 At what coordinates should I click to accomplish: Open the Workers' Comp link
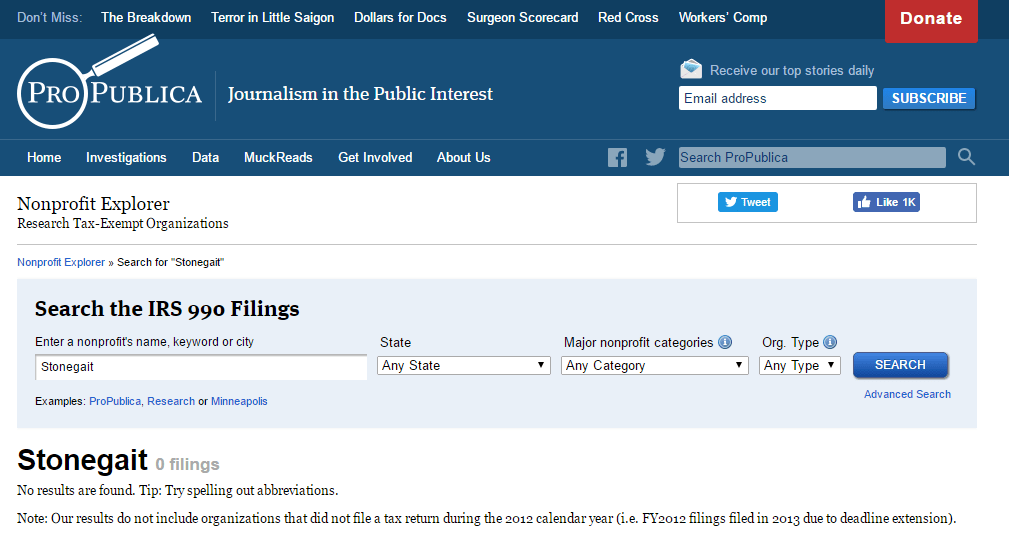pyautogui.click(x=723, y=18)
